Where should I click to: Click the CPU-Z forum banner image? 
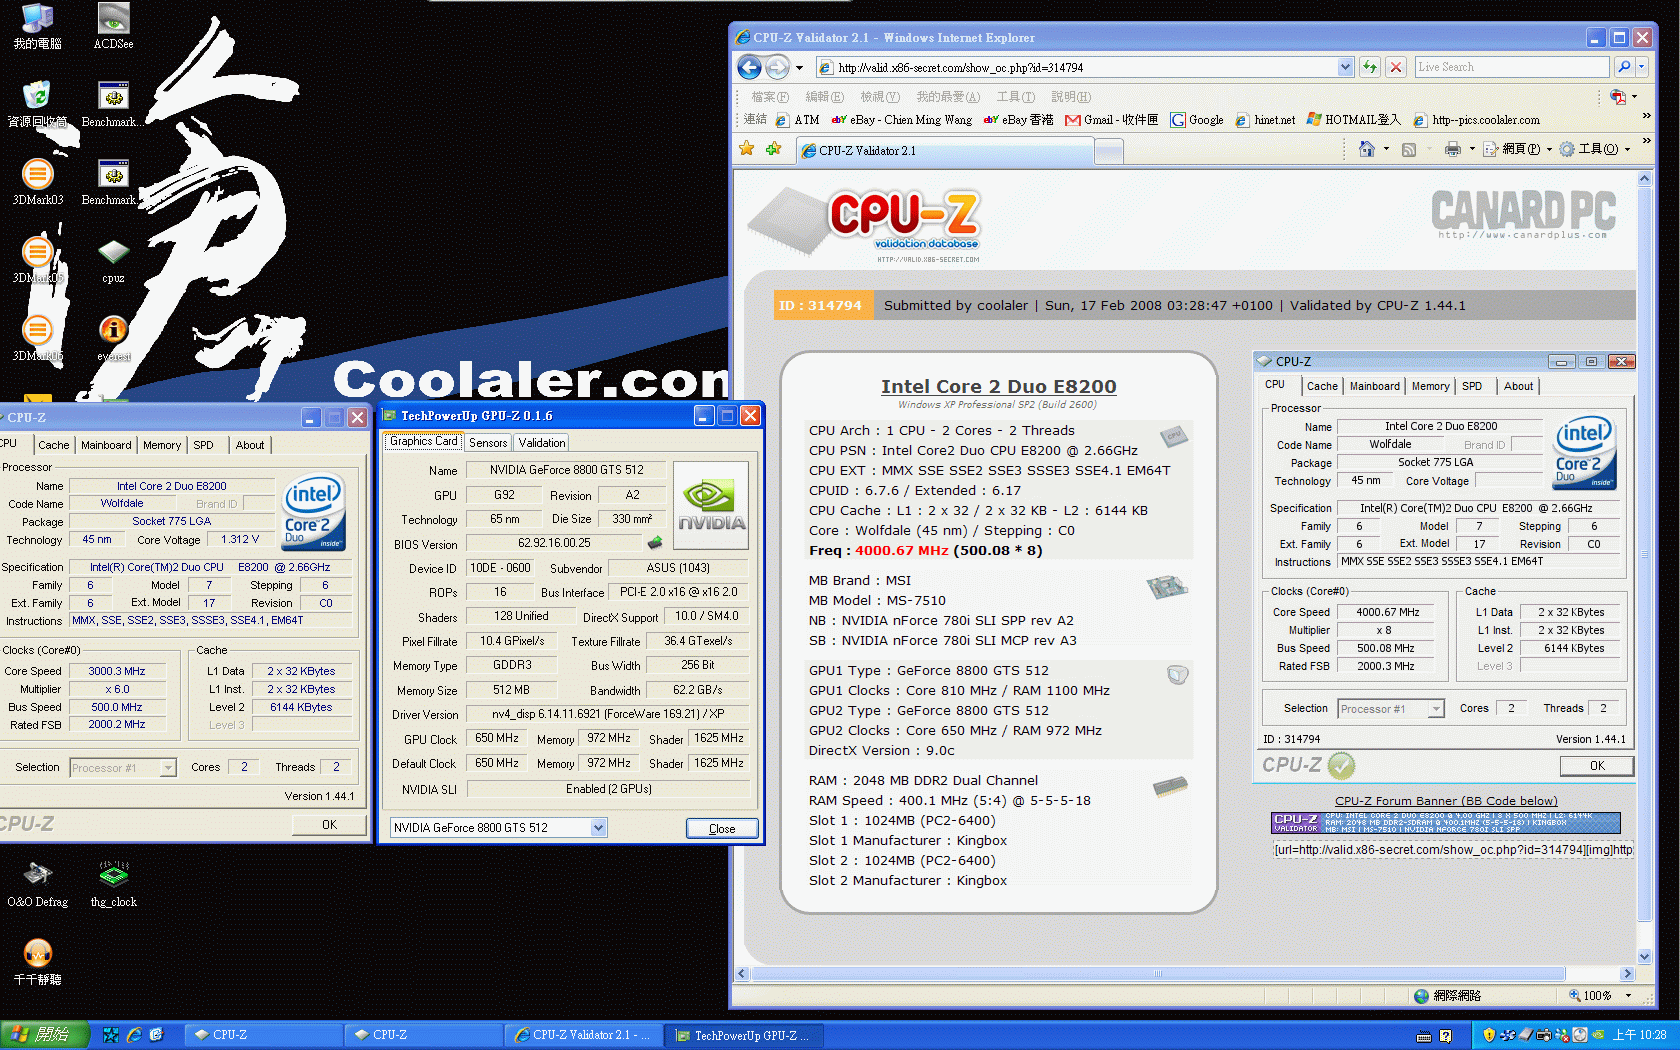pyautogui.click(x=1446, y=823)
